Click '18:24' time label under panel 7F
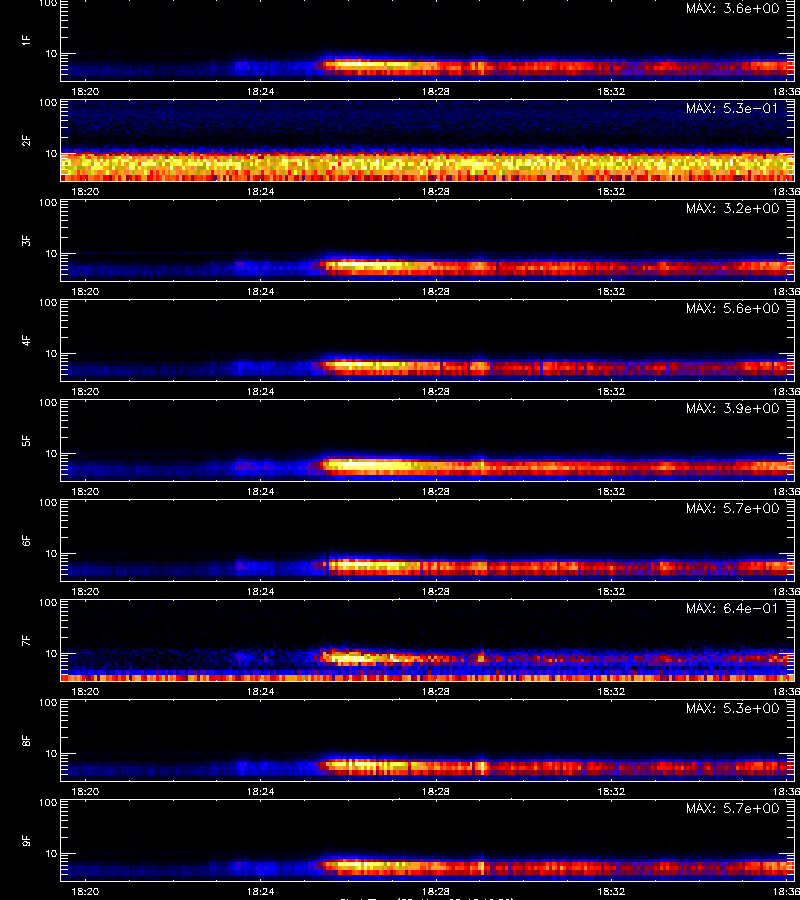 coord(261,691)
